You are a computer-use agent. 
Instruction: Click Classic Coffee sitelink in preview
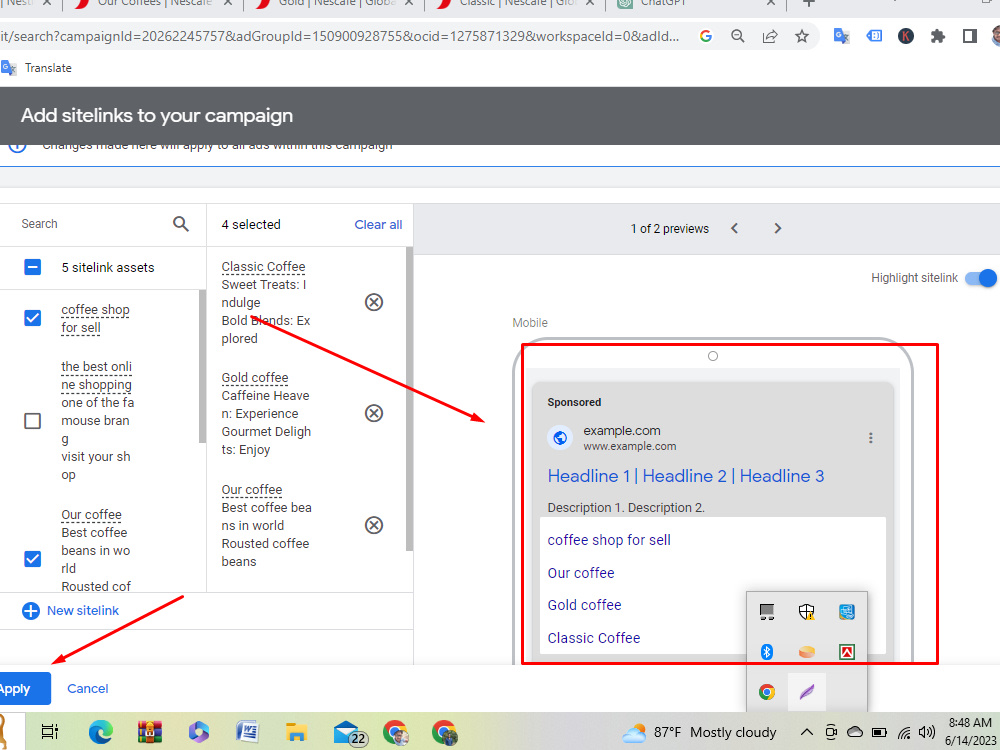pyautogui.click(x=594, y=638)
